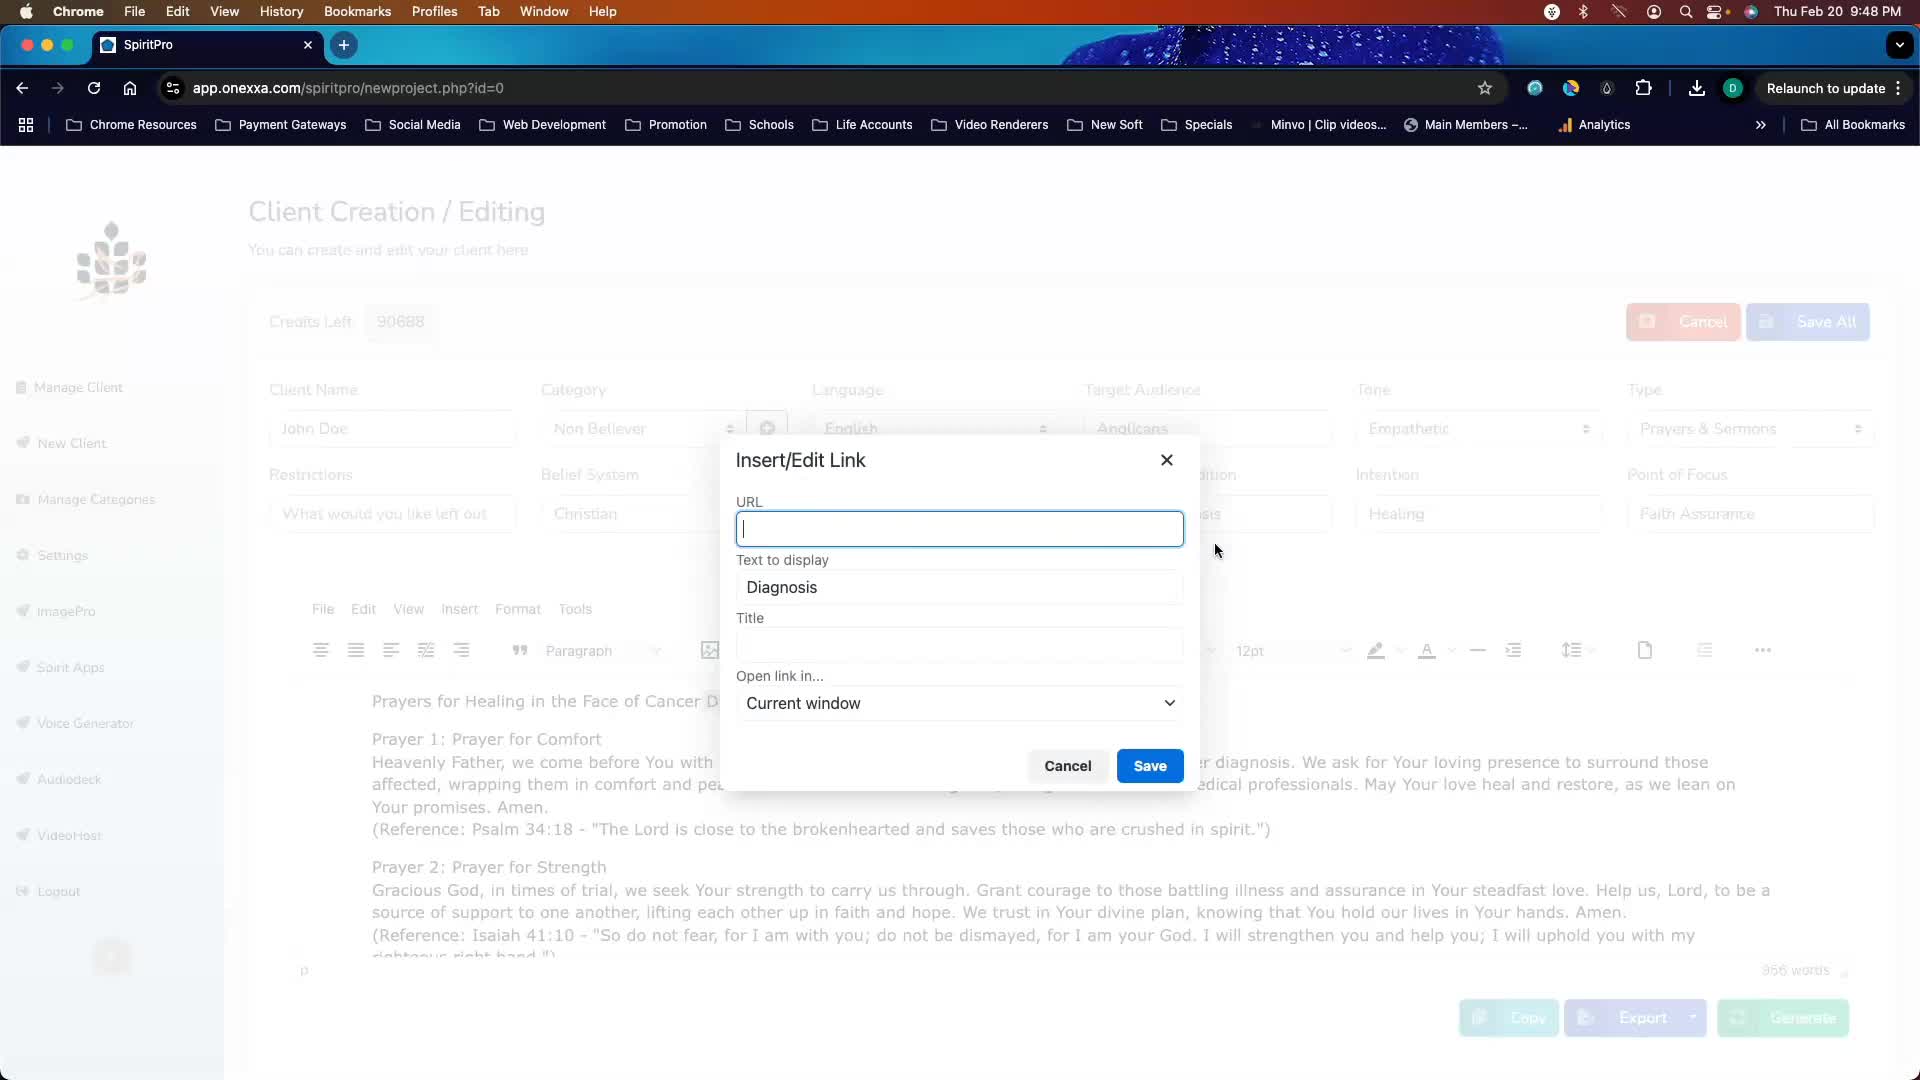Click the text color icon

click(1427, 650)
